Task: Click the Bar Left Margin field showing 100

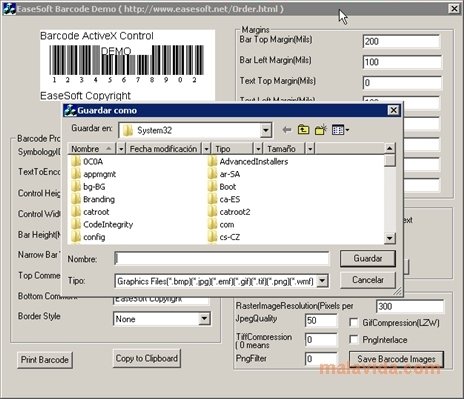Action: click(402, 62)
